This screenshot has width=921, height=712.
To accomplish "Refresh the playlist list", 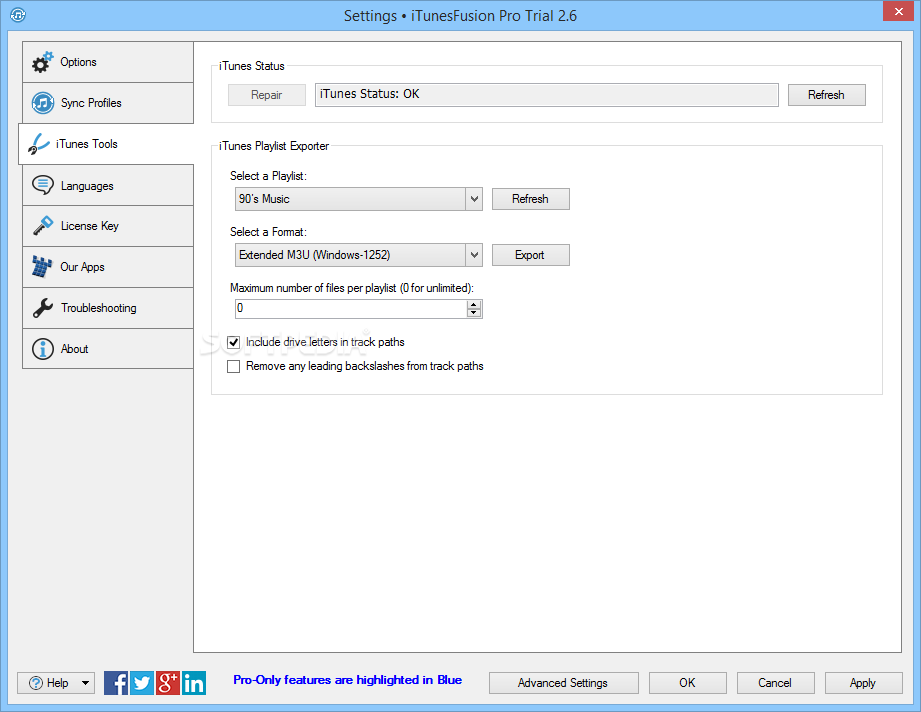I will tap(530, 199).
